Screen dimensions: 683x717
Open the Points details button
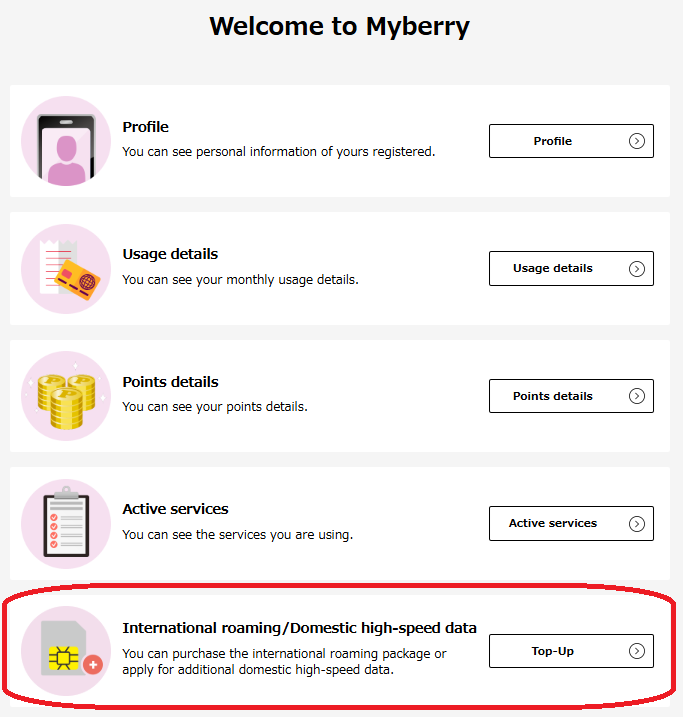point(571,396)
